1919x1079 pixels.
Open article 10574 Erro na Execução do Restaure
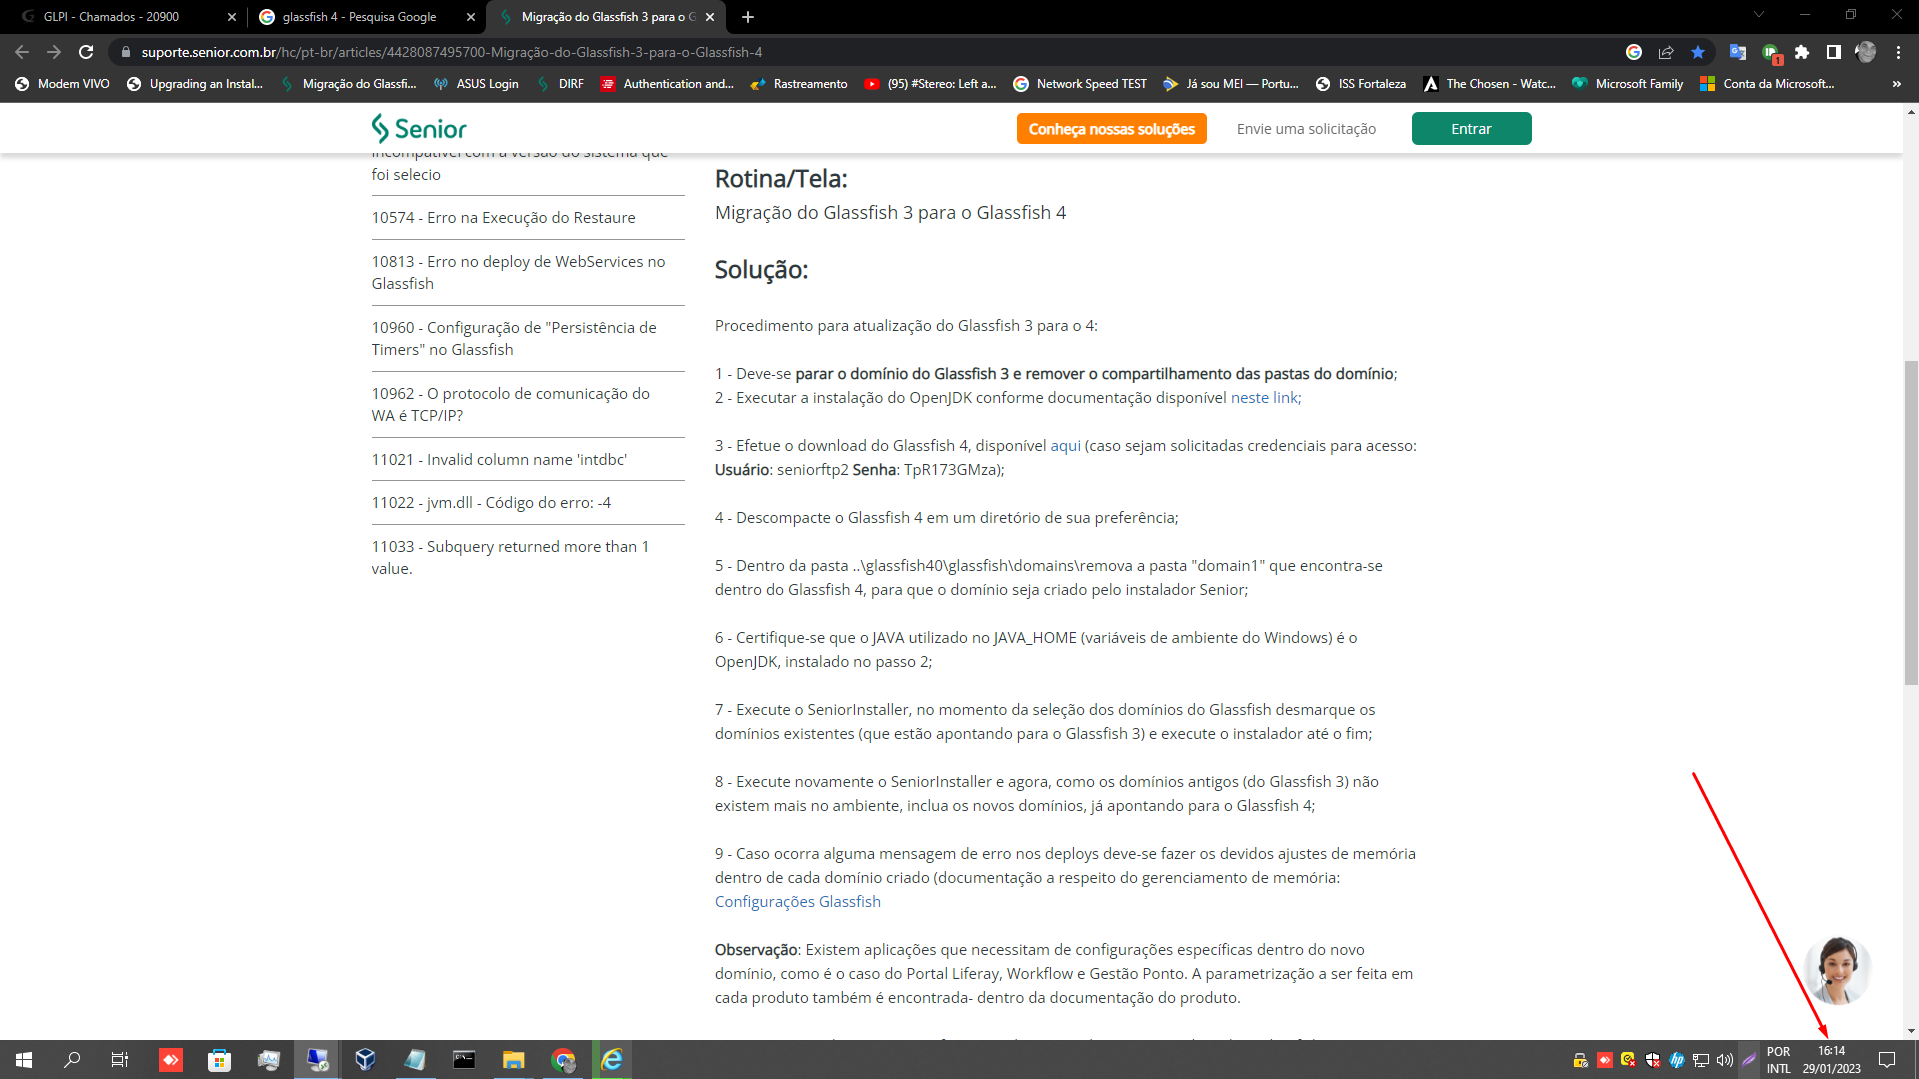coord(503,217)
